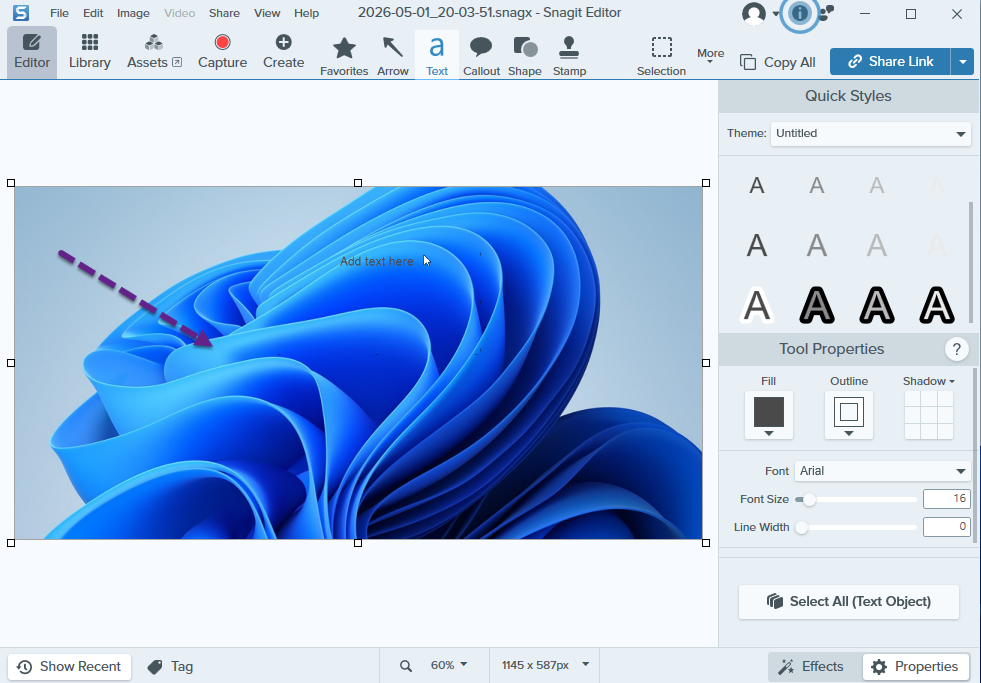Click the Quick Styles scrollbar
This screenshot has height=683, width=981.
coord(971,261)
